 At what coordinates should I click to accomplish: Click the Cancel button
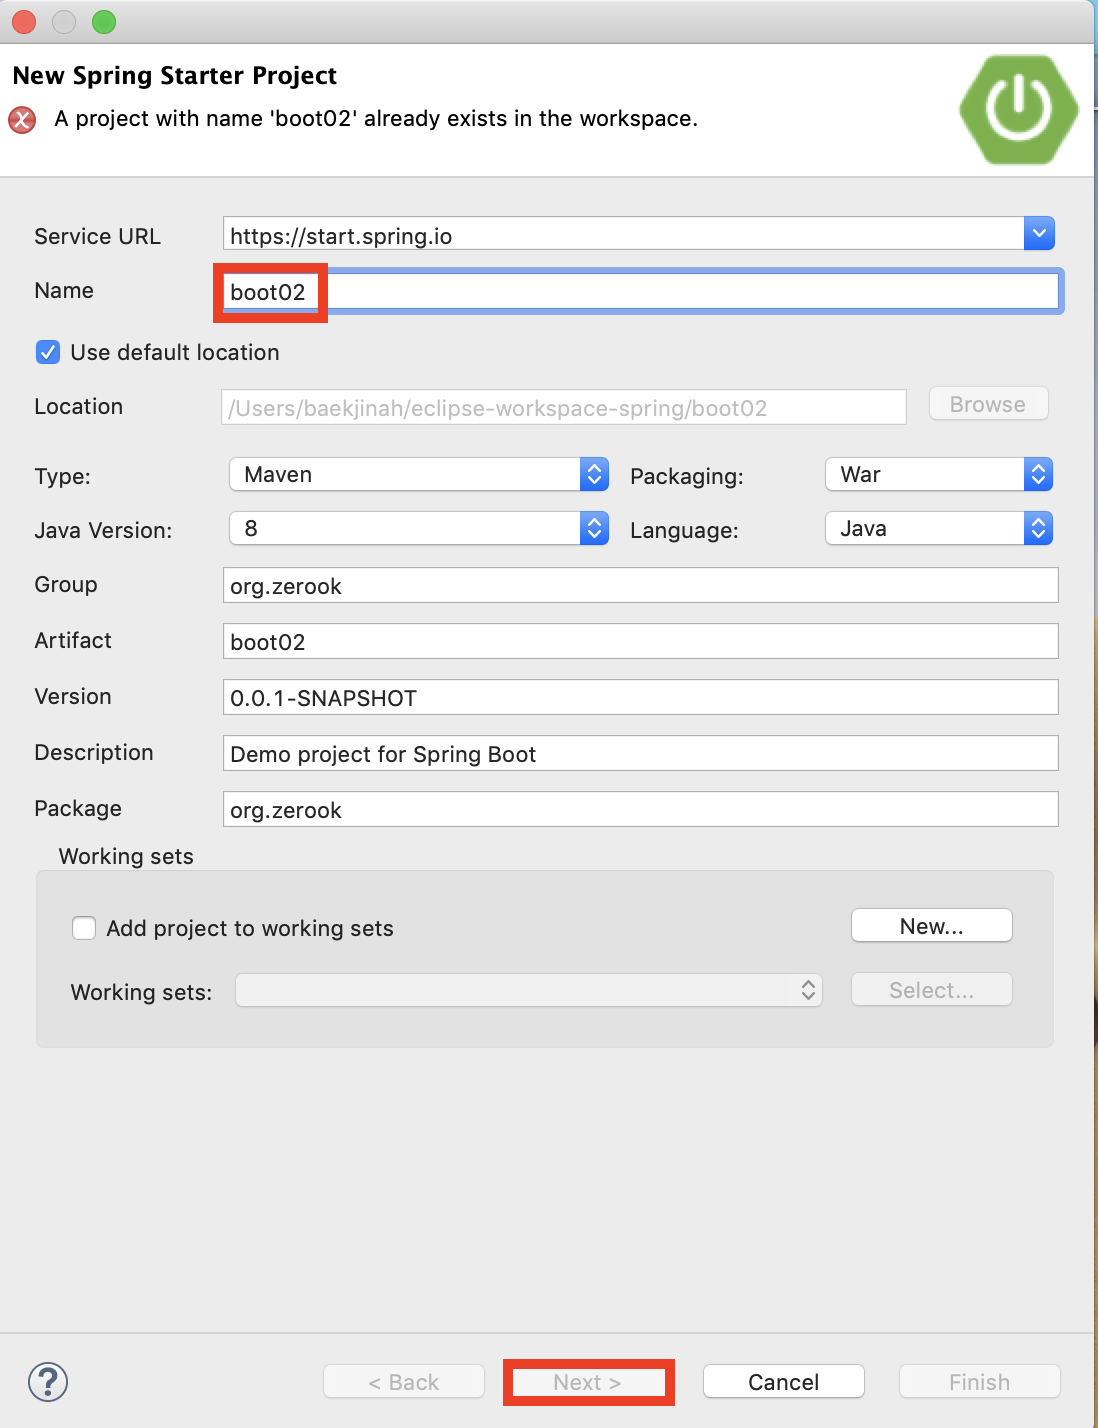(784, 1382)
